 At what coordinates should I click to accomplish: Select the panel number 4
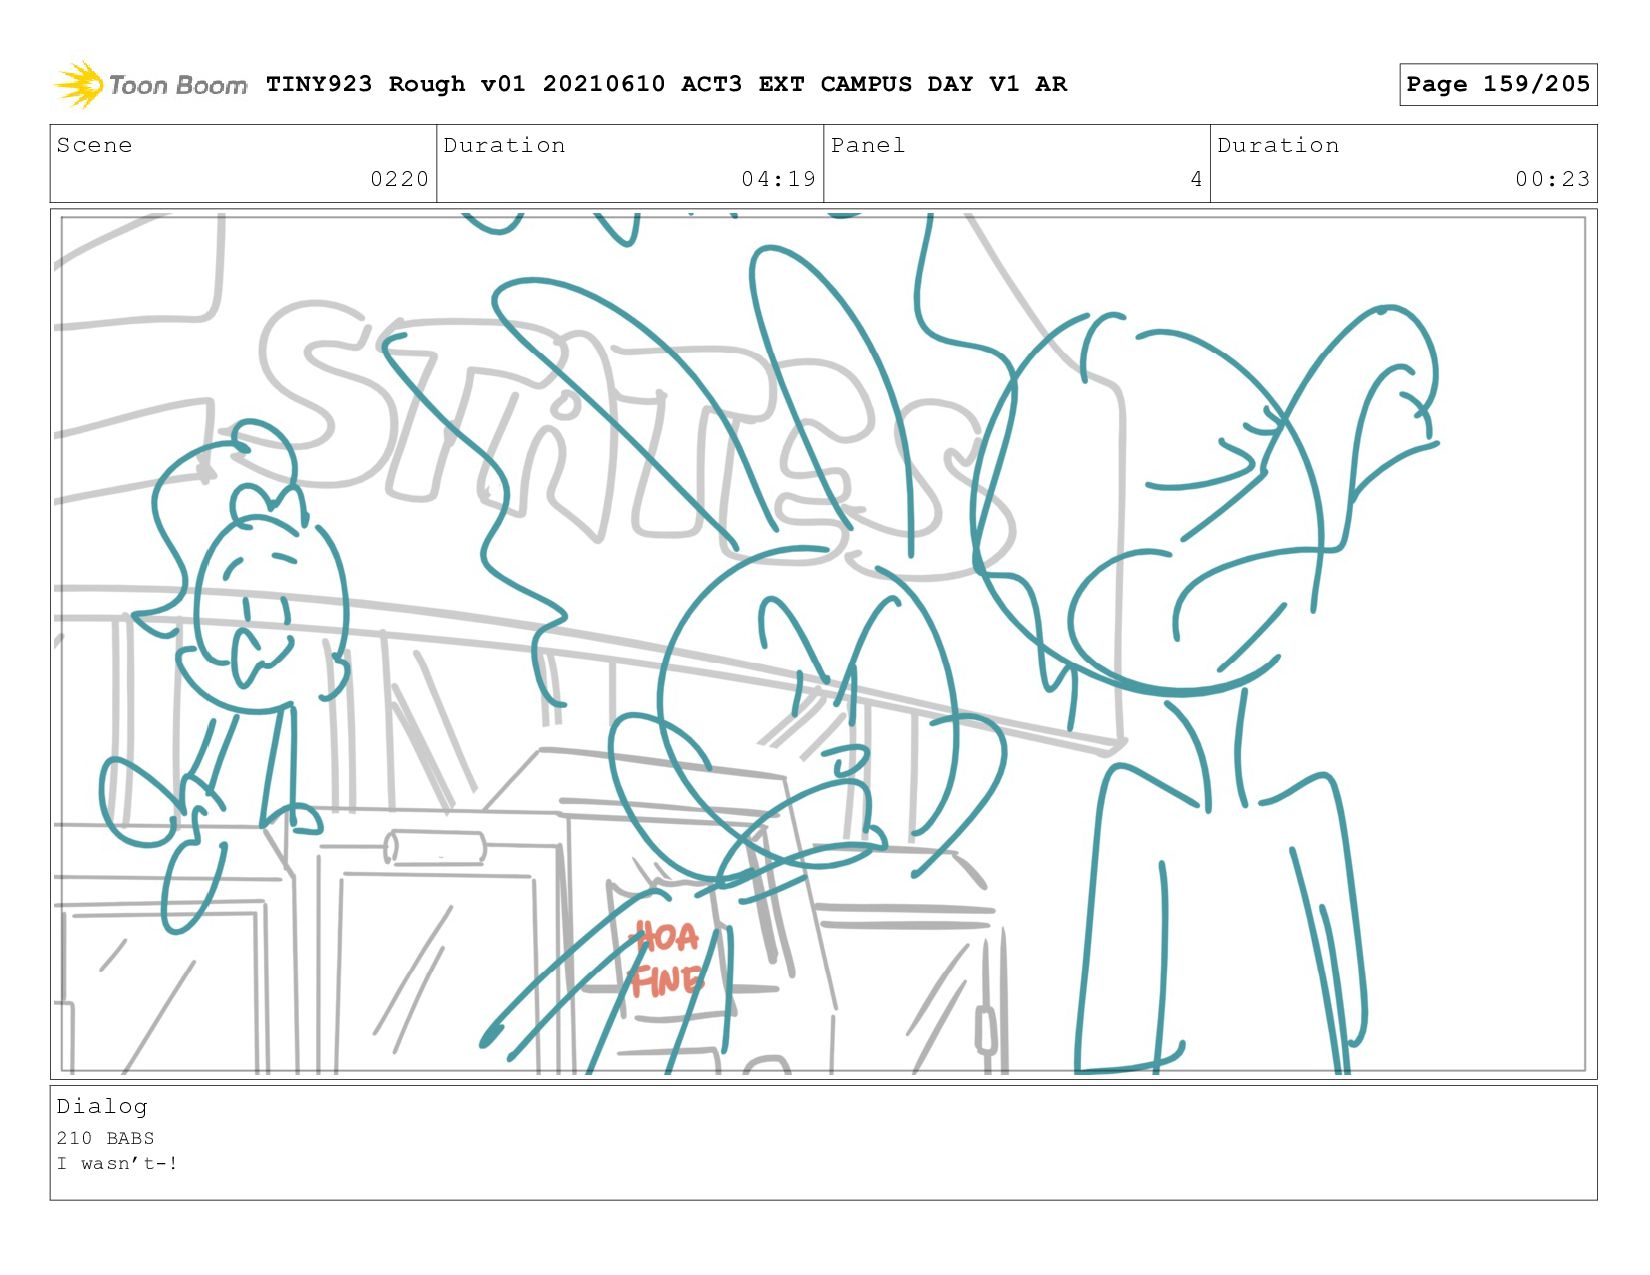click(1196, 179)
